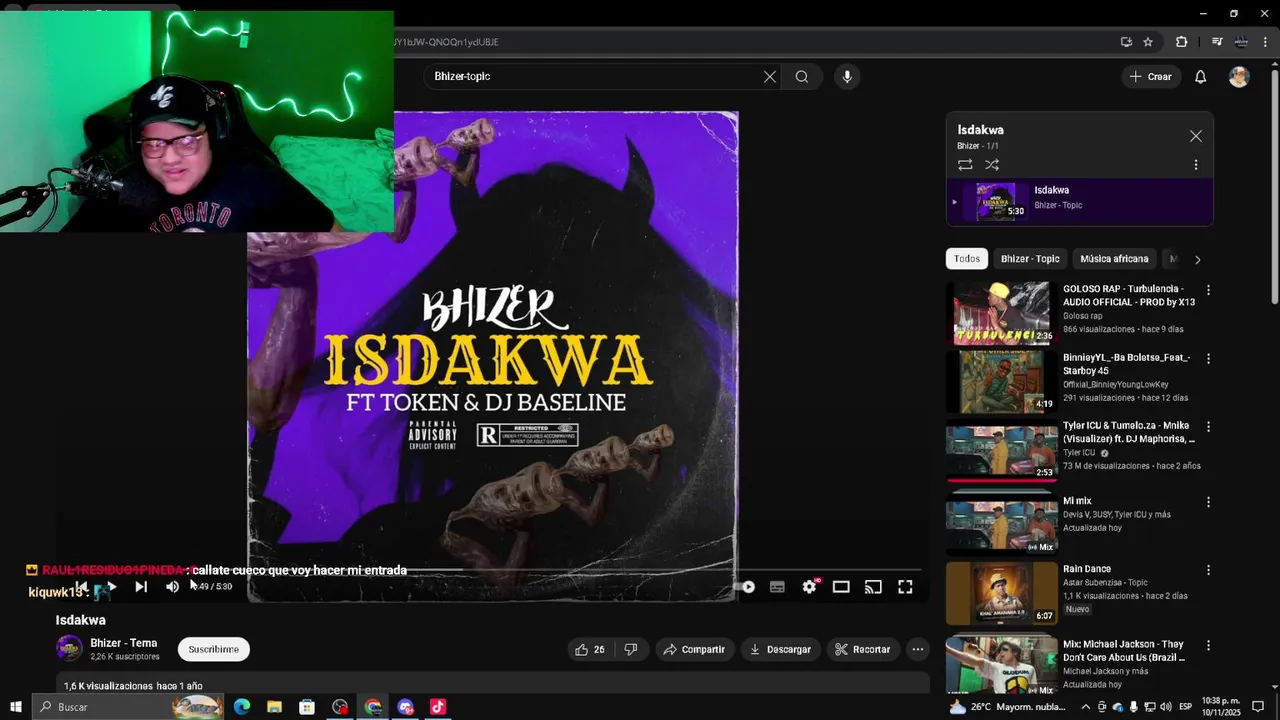Viewport: 1280px width, 720px height.
Task: Select the Todos filter chip
Action: pyautogui.click(x=967, y=259)
